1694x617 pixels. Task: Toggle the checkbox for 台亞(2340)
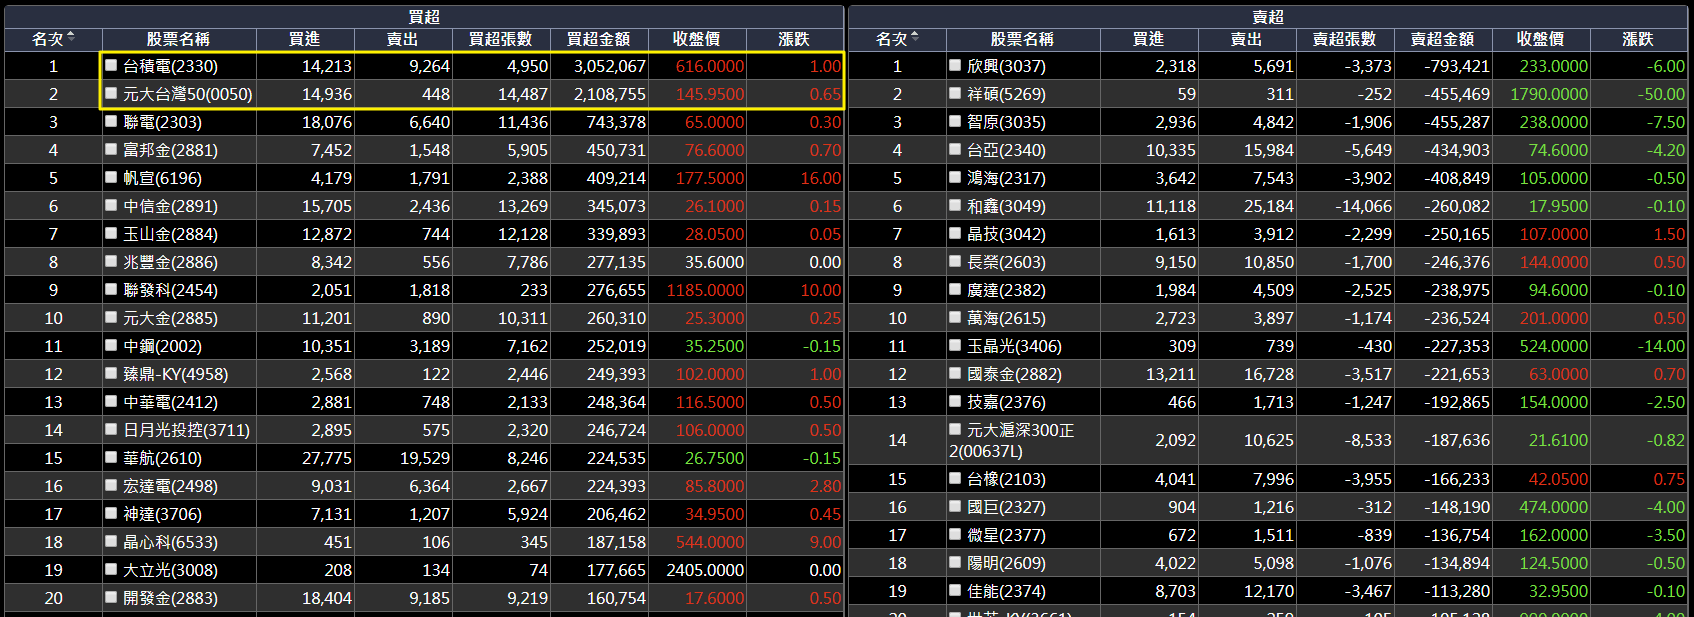[x=956, y=149]
